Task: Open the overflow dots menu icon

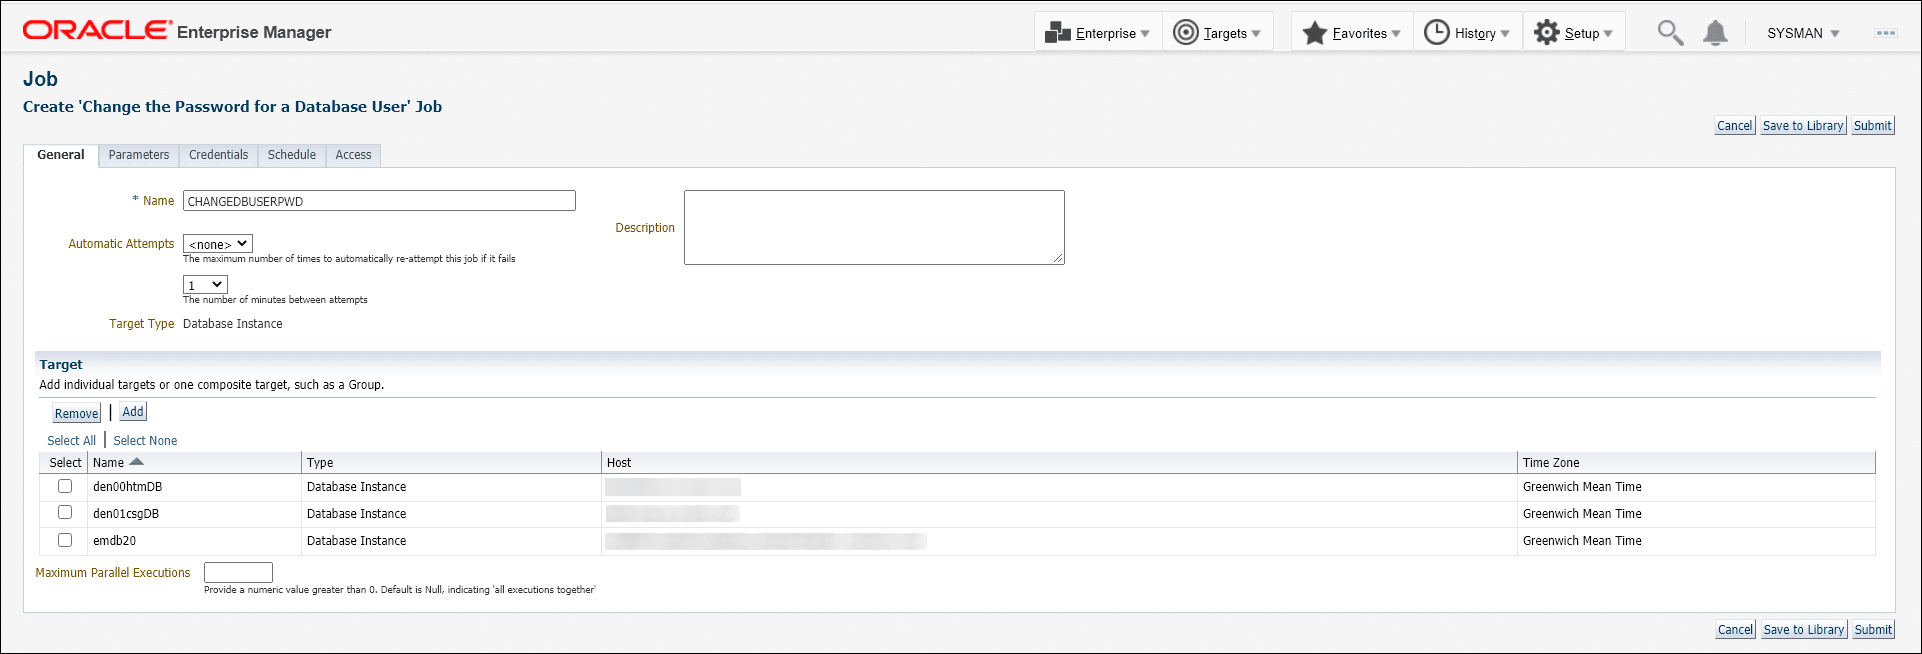Action: click(x=1885, y=33)
